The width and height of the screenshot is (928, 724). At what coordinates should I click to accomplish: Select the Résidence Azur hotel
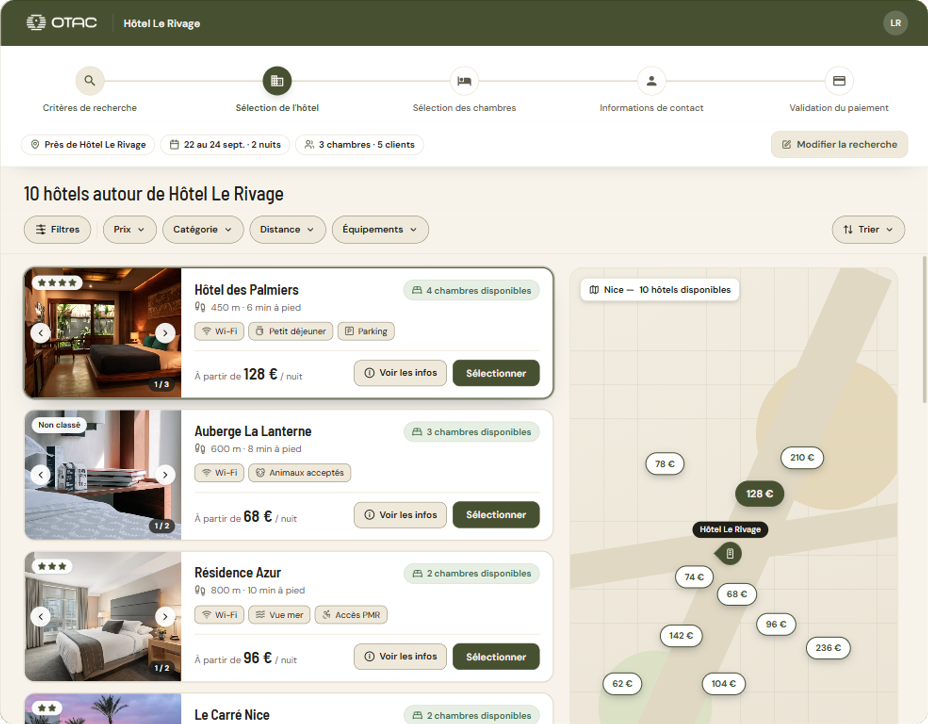point(496,657)
